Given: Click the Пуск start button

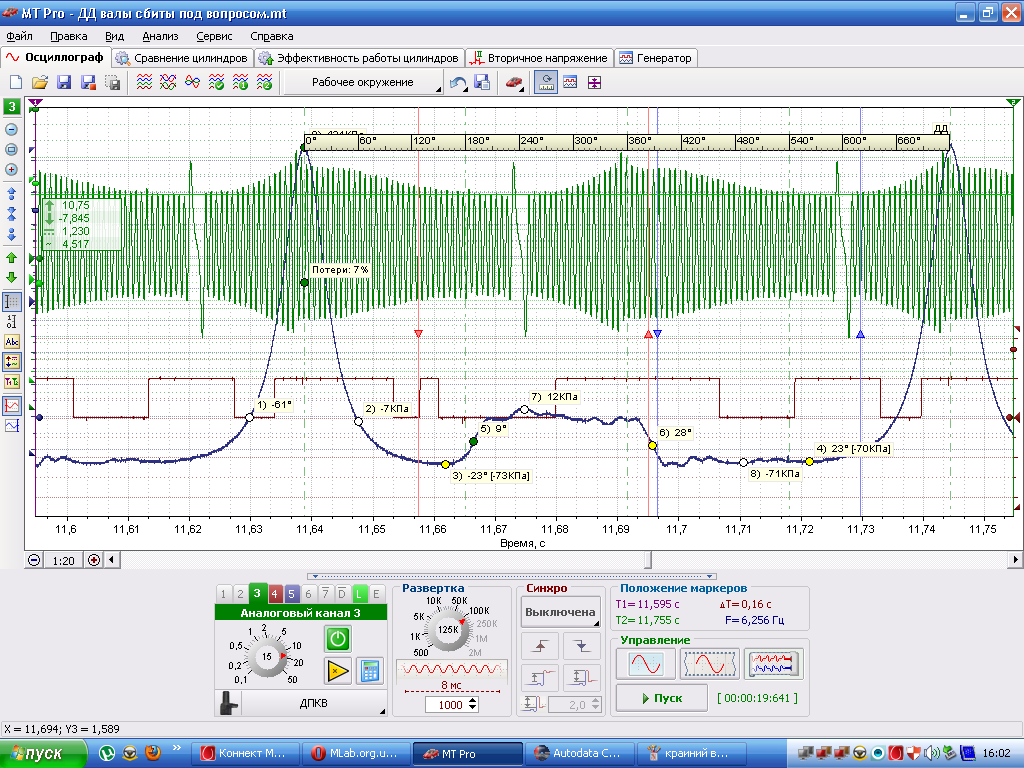Looking at the screenshot, I should pos(662,698).
